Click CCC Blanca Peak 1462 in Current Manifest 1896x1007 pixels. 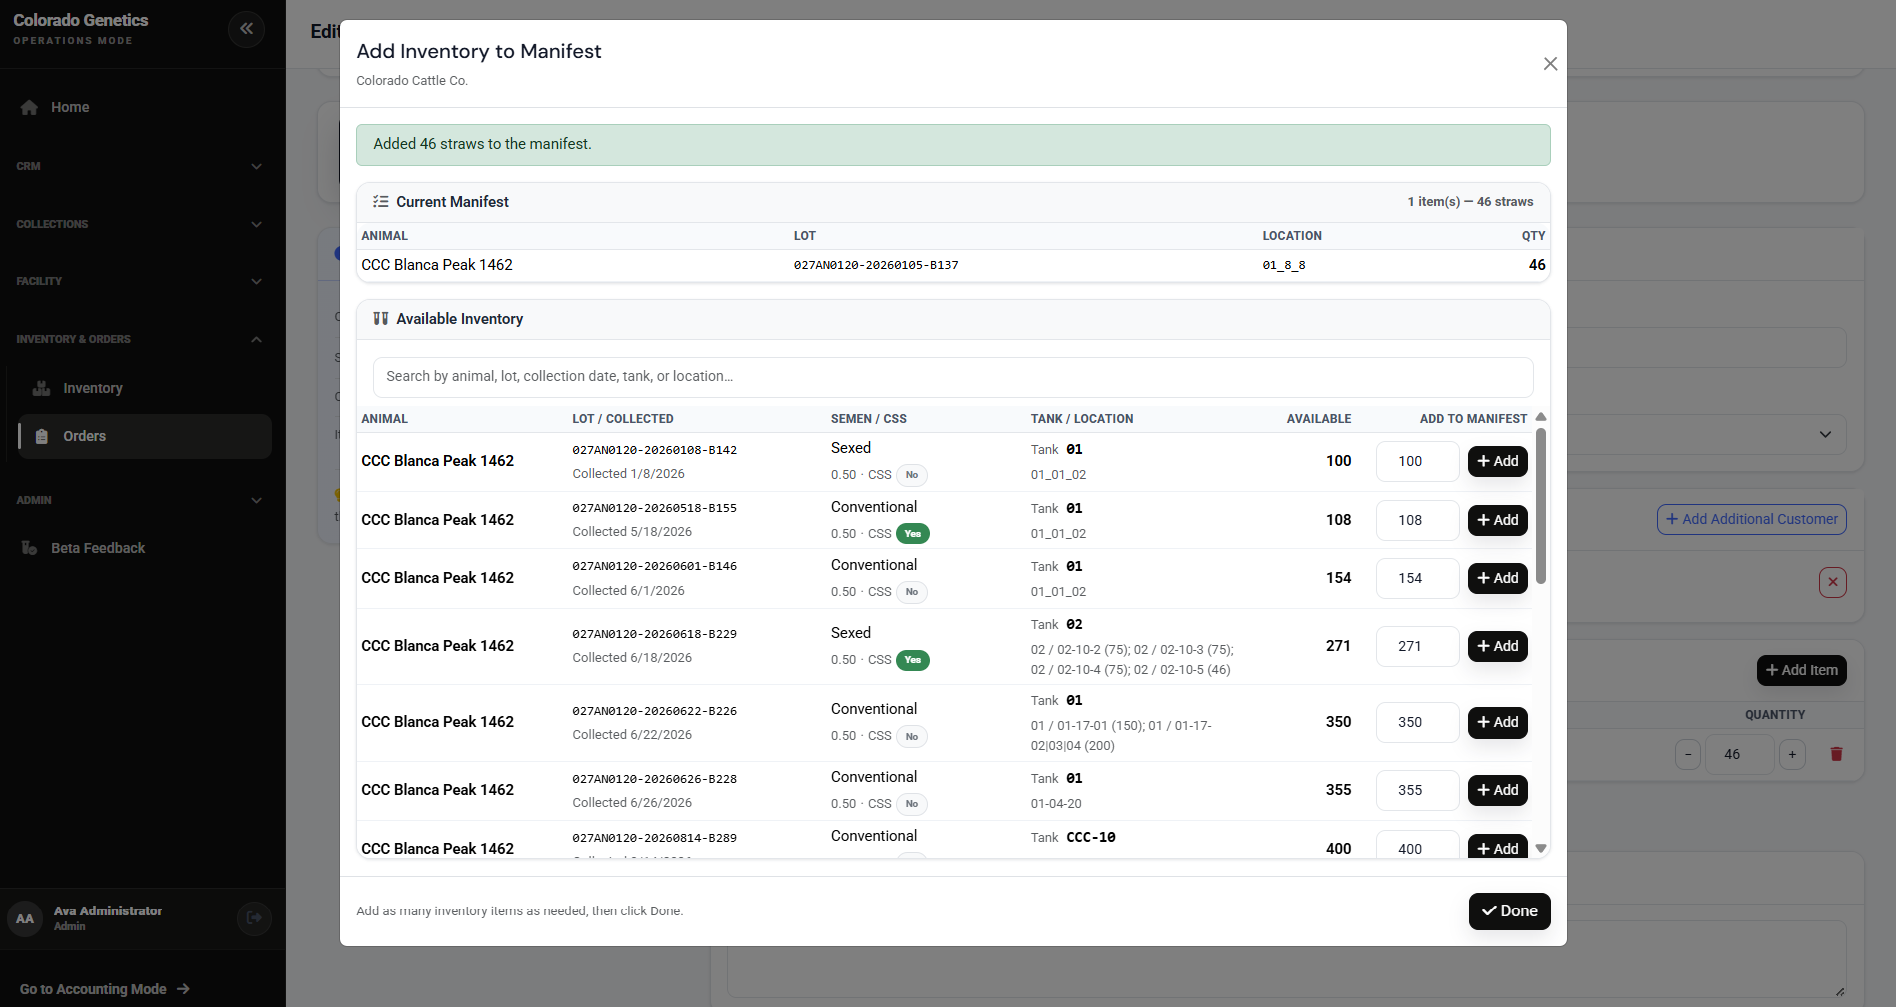[x=437, y=265]
